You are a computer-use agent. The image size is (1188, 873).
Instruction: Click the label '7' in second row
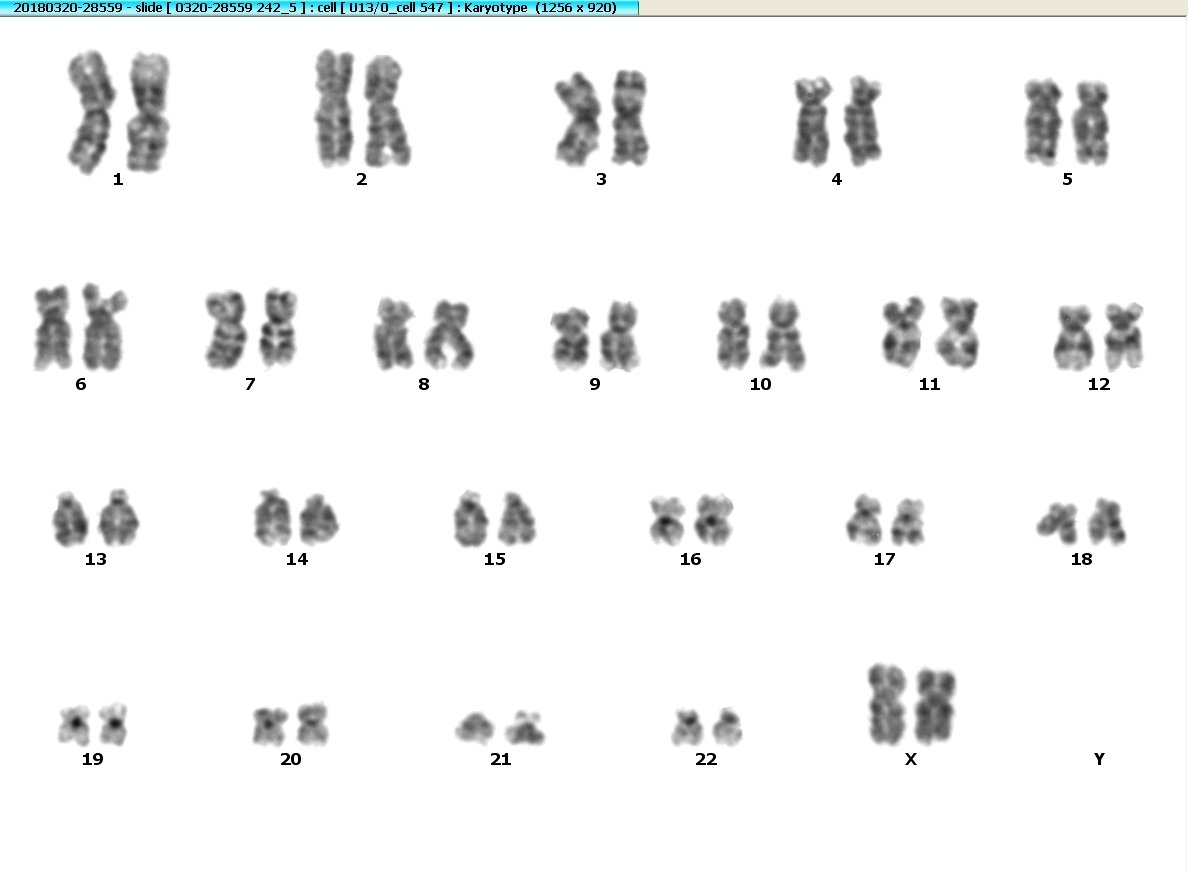pos(251,384)
